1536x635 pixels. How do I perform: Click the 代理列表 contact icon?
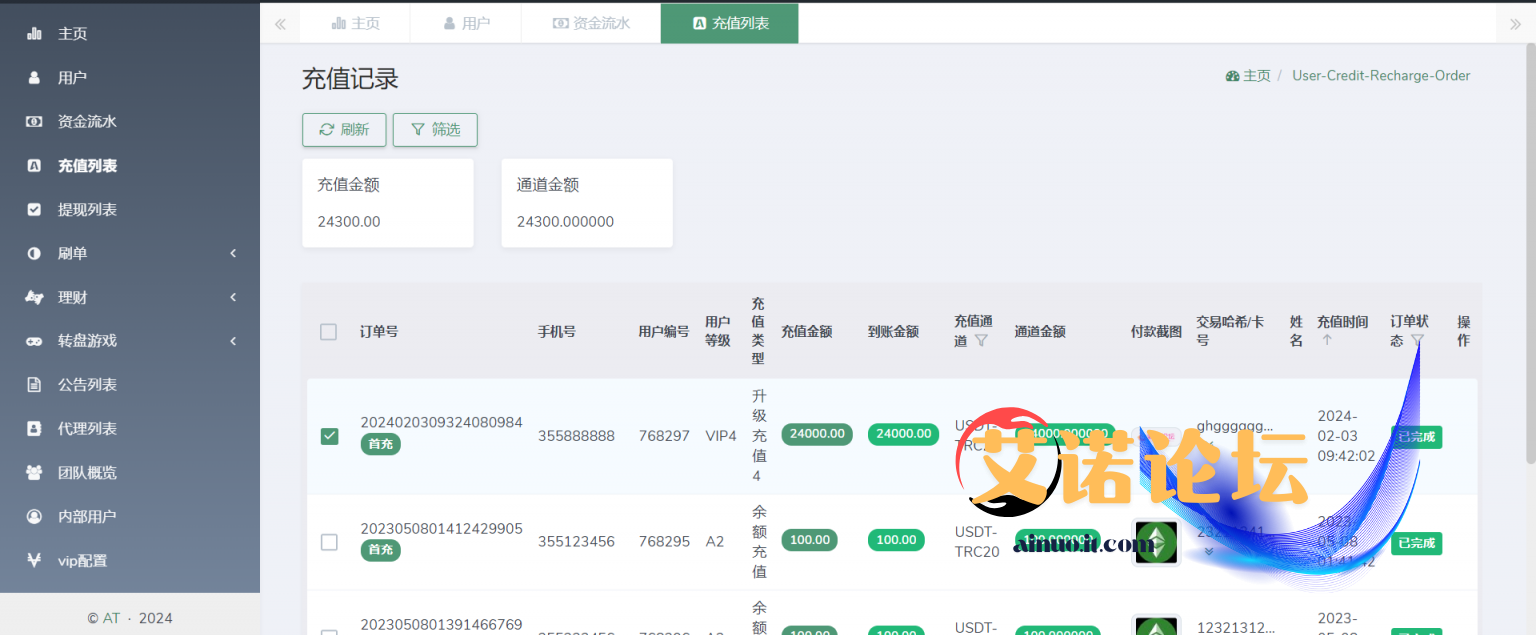point(34,428)
